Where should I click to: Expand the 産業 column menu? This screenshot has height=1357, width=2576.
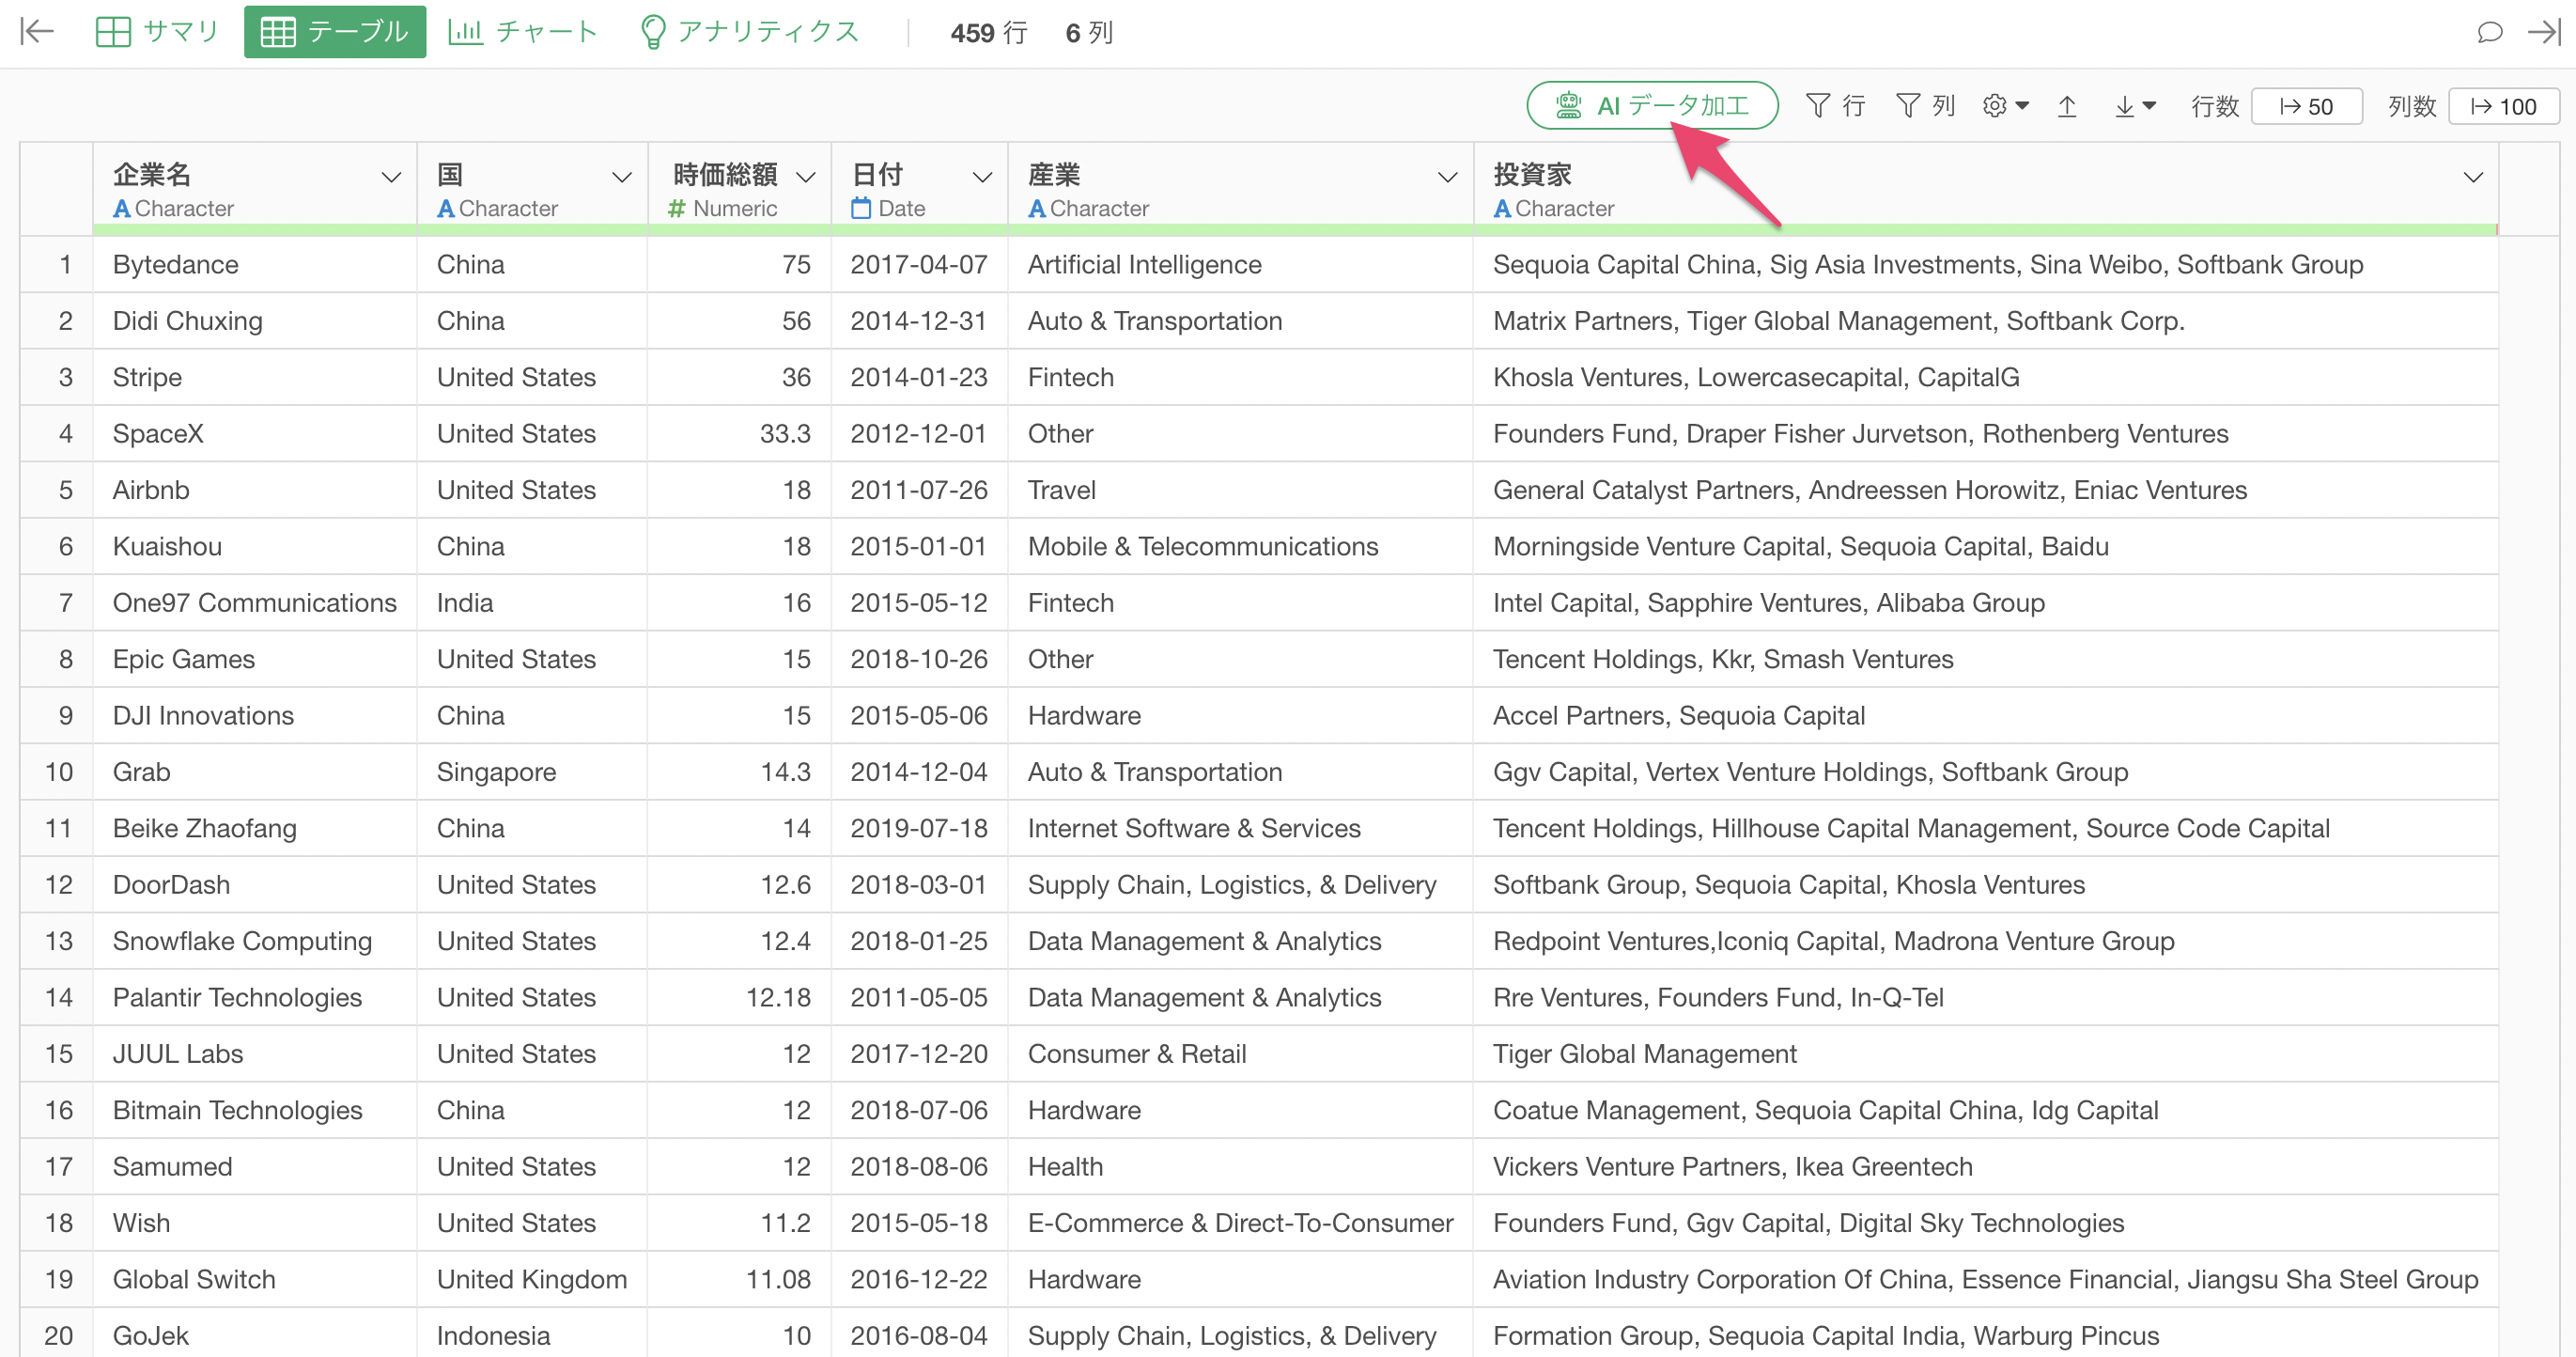1447,178
